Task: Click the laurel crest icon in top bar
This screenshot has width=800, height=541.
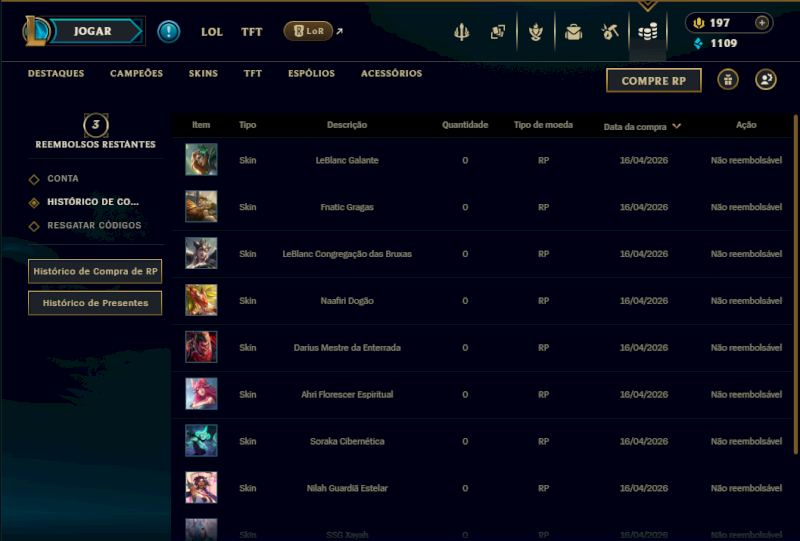Action: tap(536, 32)
